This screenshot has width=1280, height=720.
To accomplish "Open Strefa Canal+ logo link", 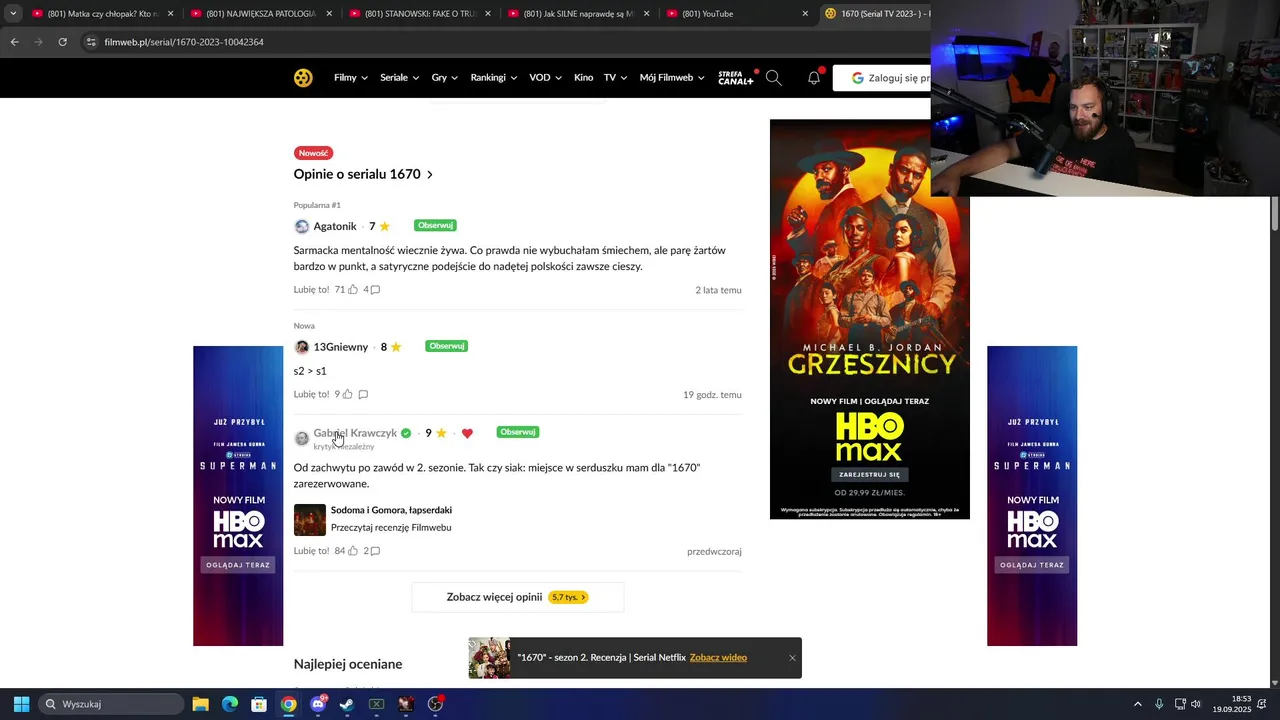I will click(x=735, y=78).
